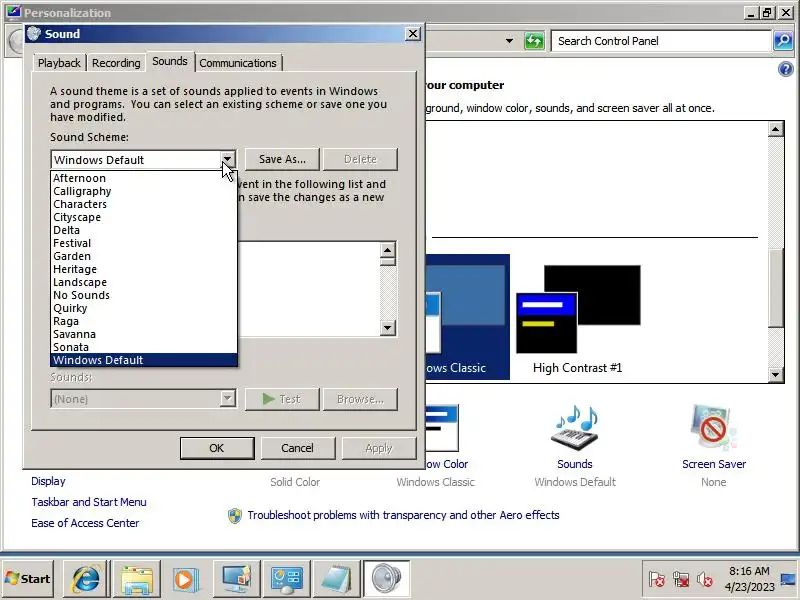Choose the Delta sound scheme
This screenshot has height=600, width=800.
144,230
